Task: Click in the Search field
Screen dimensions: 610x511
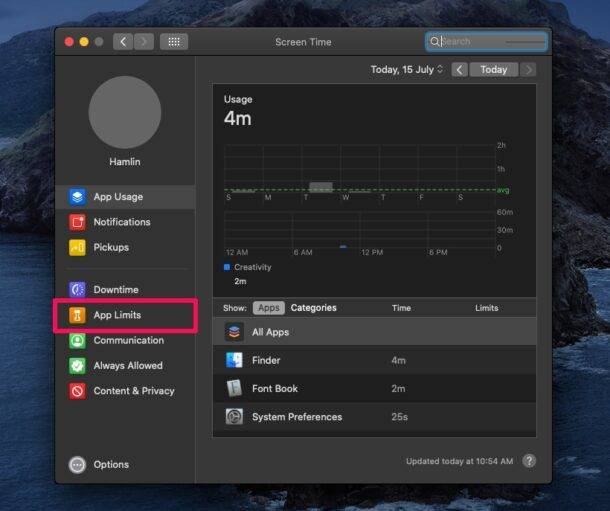Action: point(487,41)
